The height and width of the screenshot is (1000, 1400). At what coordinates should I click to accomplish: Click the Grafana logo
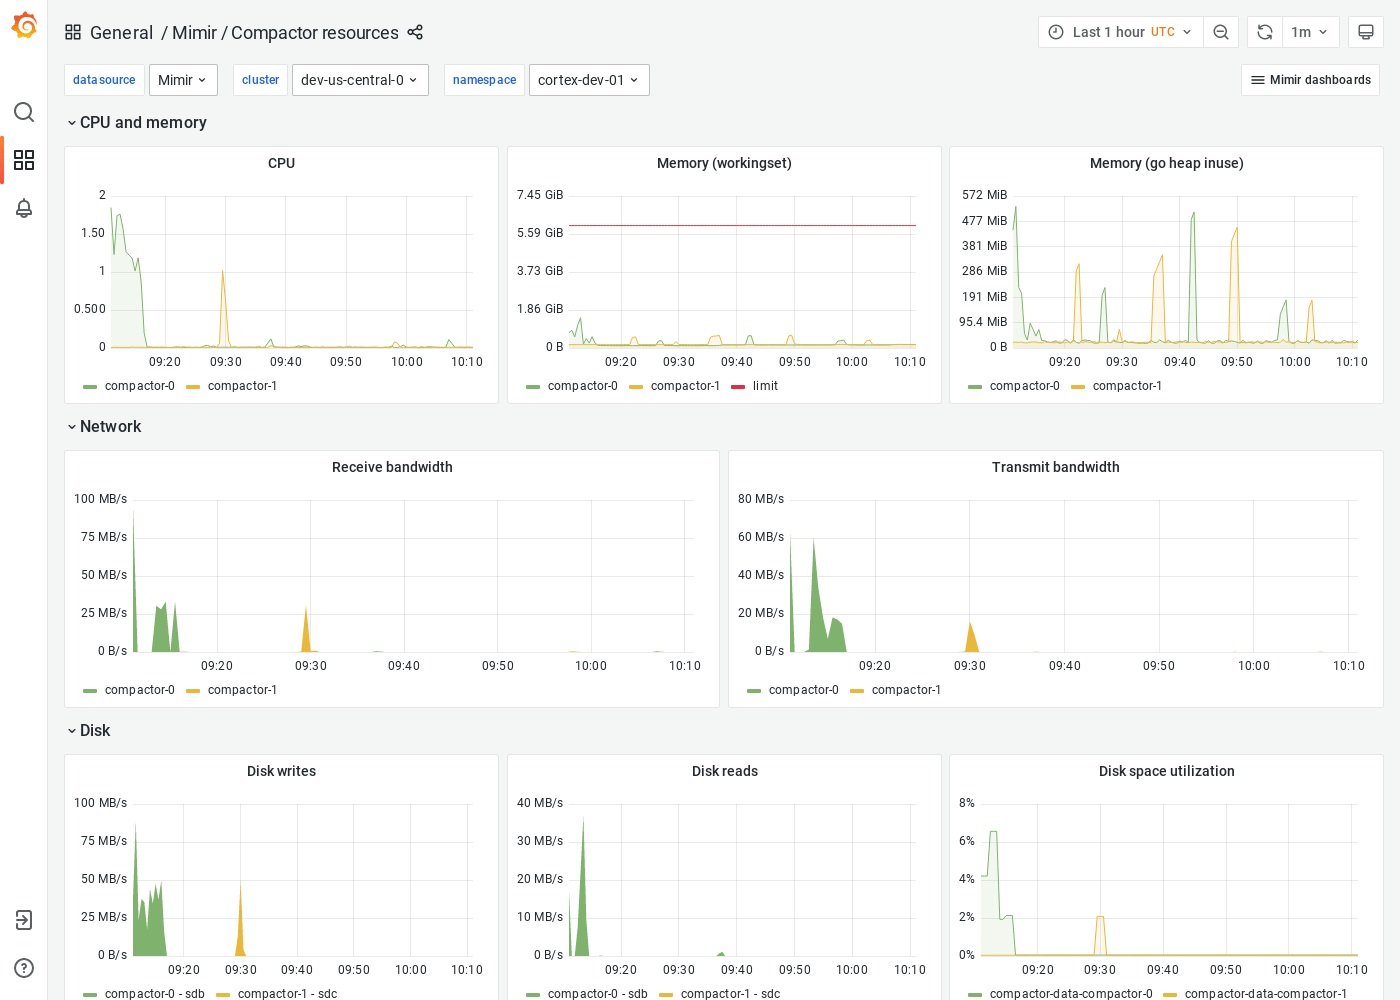click(24, 25)
